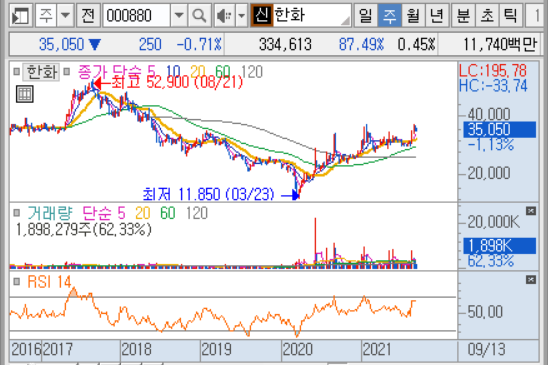Toggle the square marker before 한화 label
The width and height of the screenshot is (548, 365).
coord(16,72)
